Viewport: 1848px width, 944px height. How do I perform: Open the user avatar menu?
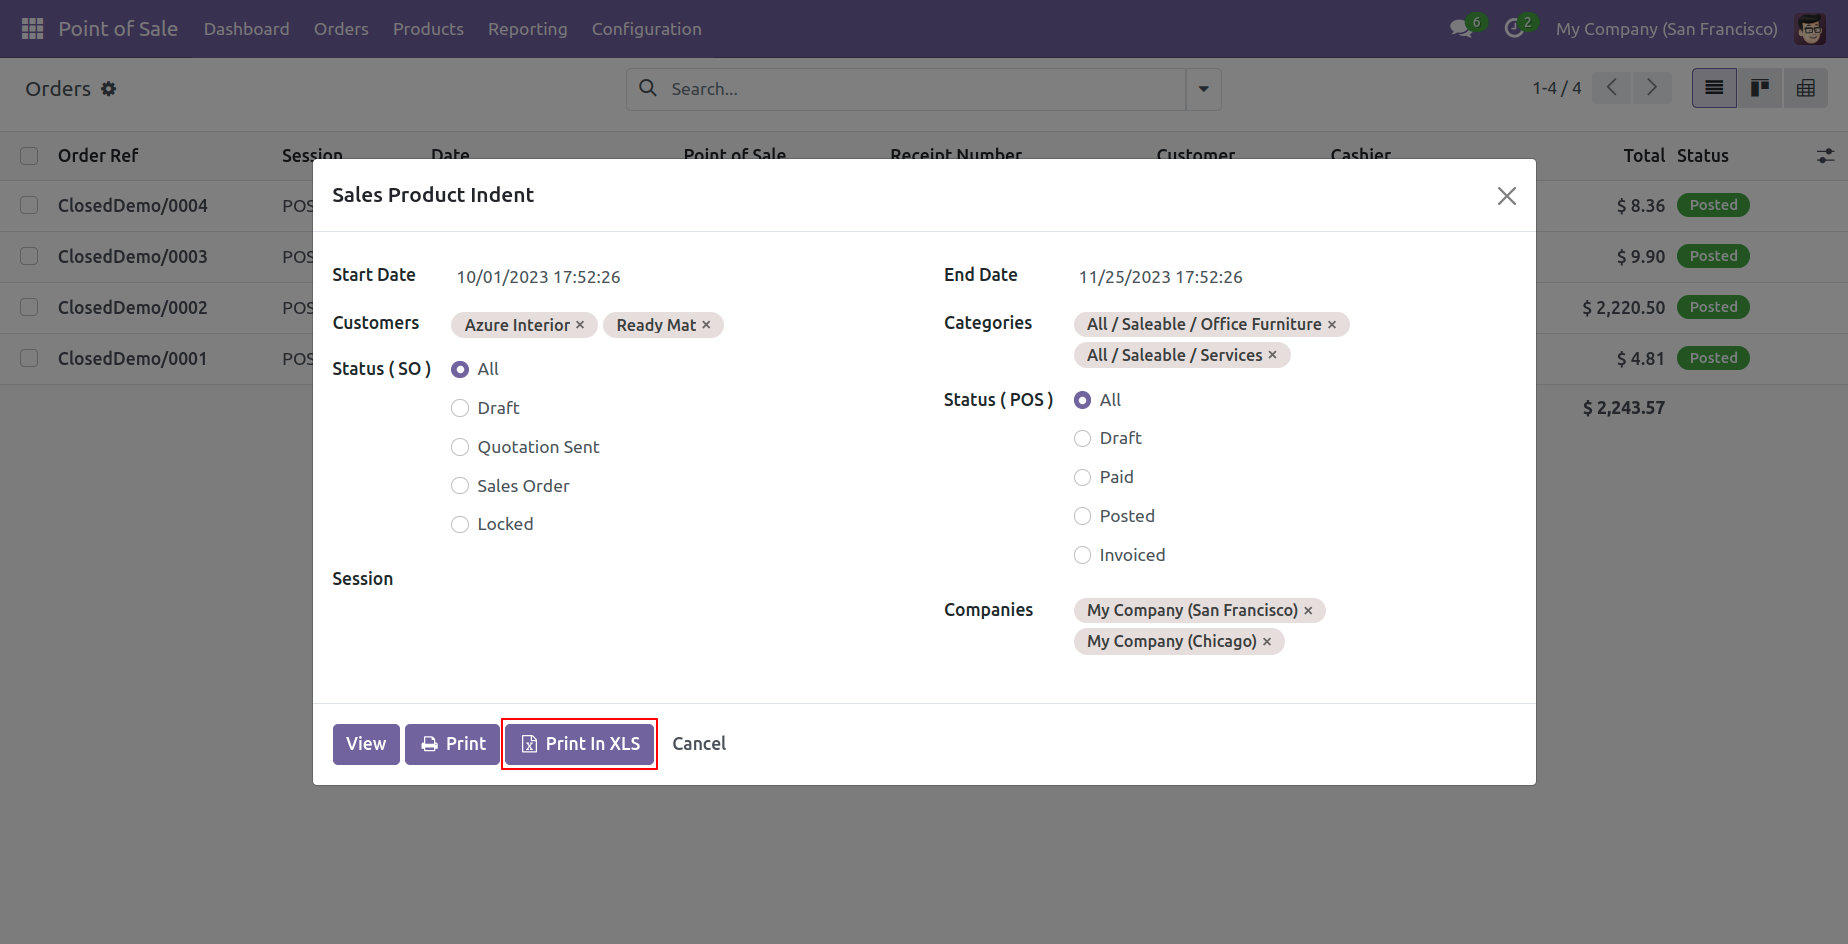click(1810, 29)
